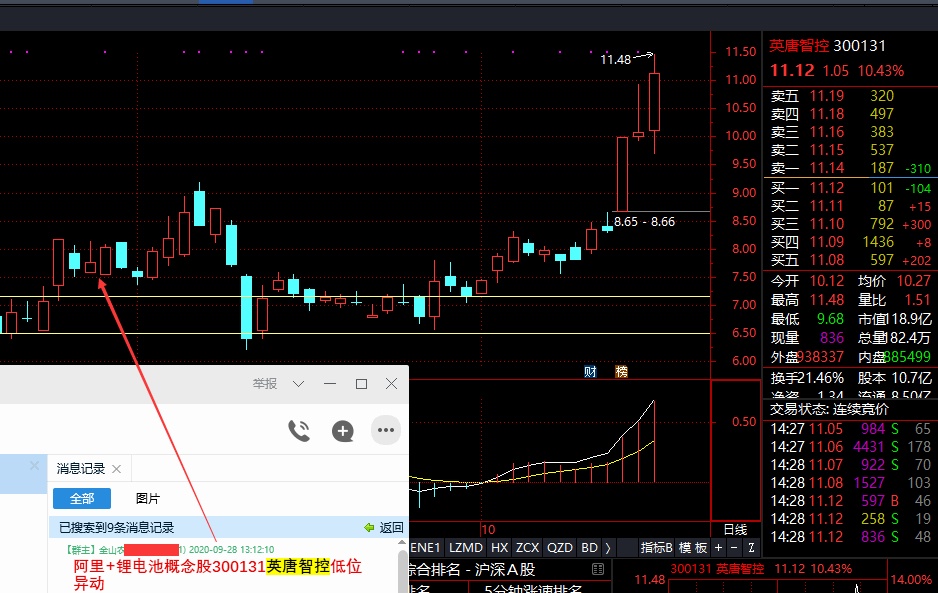Click buy-five price 11.08

tap(827, 260)
